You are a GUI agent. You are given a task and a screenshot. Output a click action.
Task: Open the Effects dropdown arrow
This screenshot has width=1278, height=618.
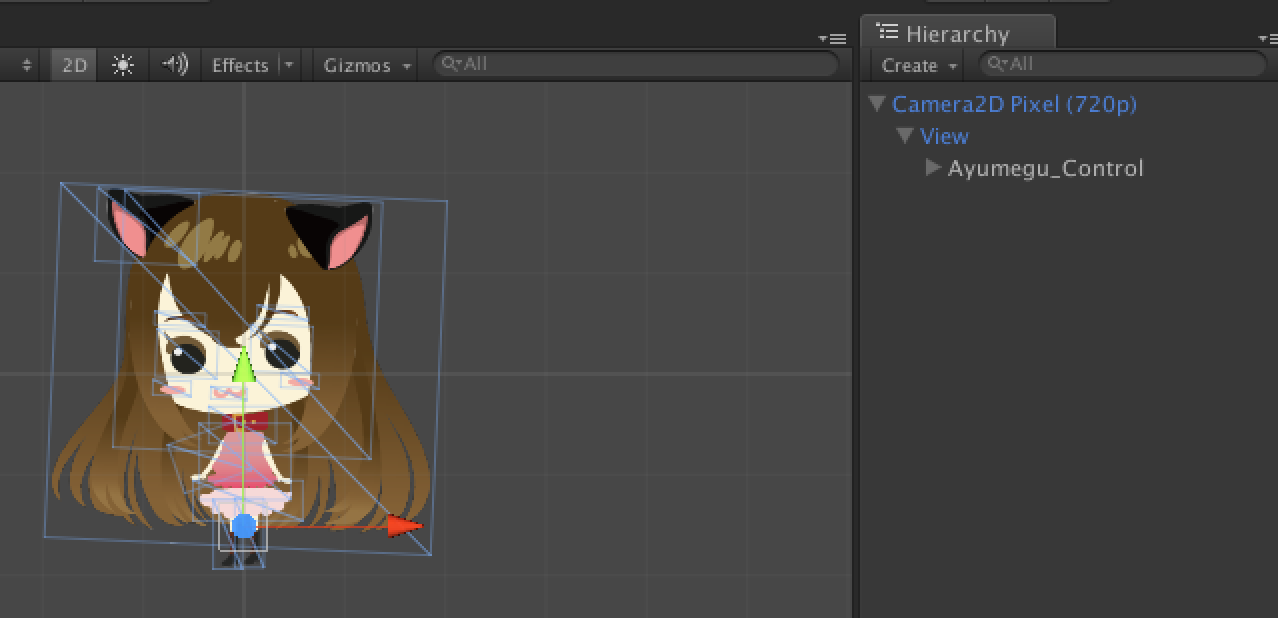pyautogui.click(x=289, y=65)
